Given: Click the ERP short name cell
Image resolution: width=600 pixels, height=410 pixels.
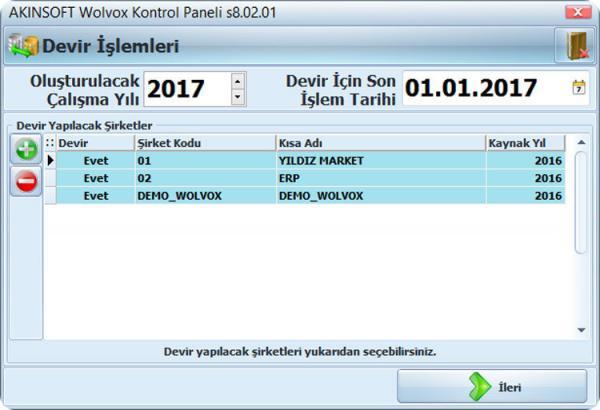Looking at the screenshot, I should [x=381, y=178].
